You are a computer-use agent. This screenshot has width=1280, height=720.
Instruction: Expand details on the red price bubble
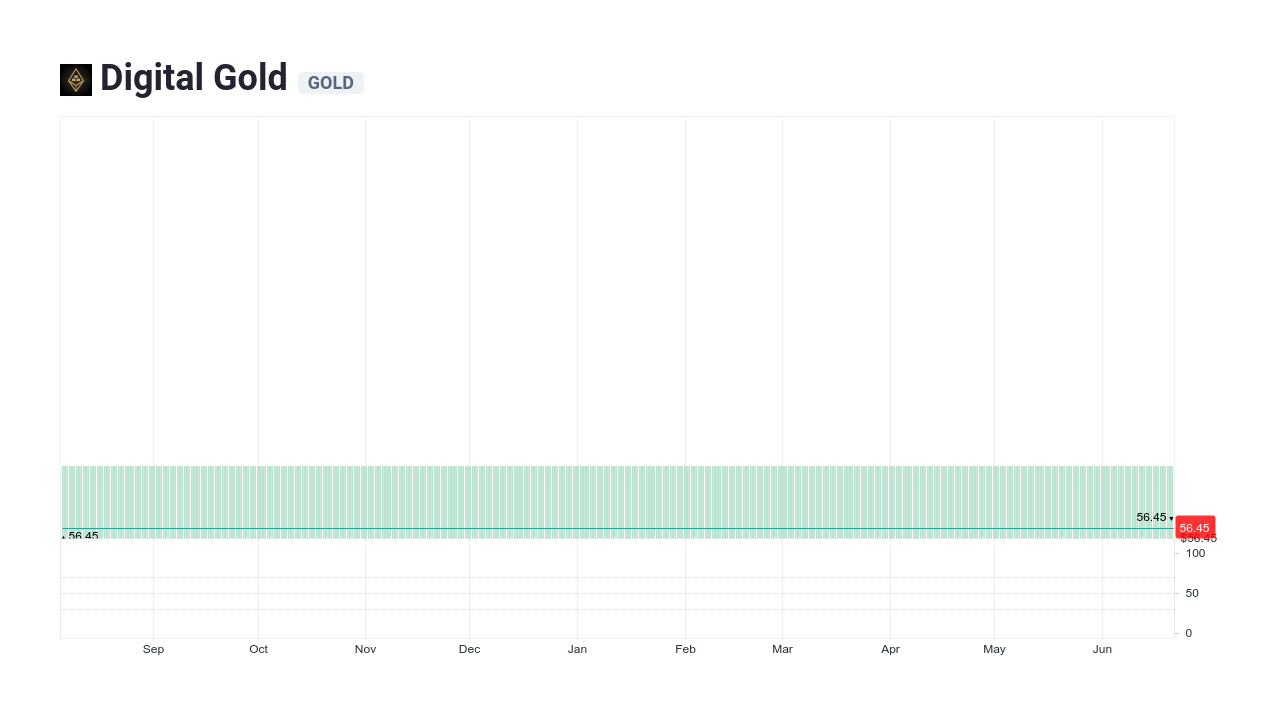[x=1194, y=527]
